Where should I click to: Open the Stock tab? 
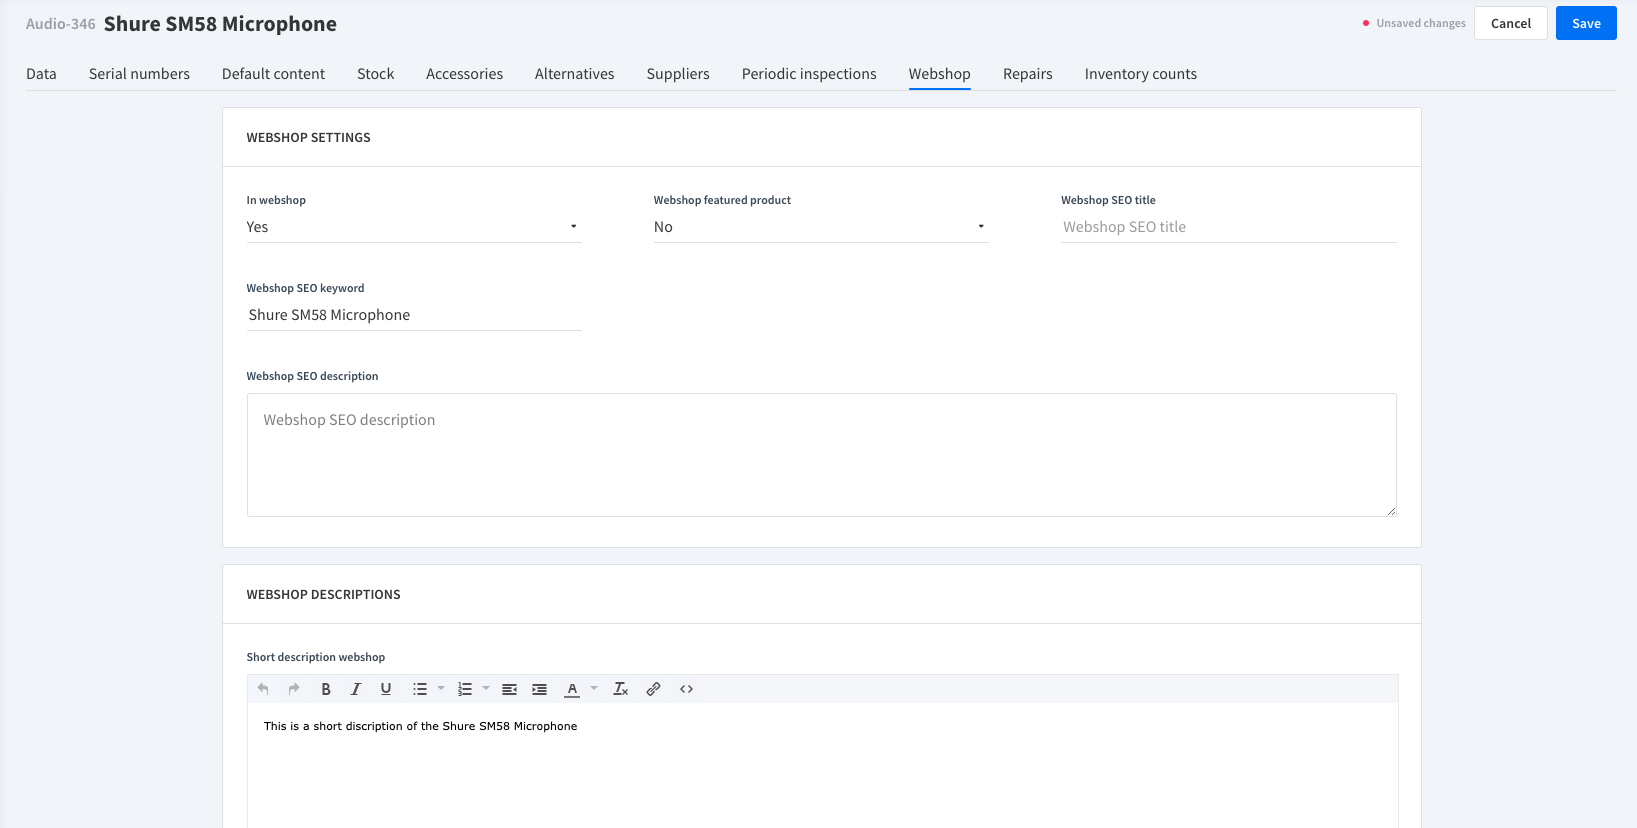pos(375,74)
